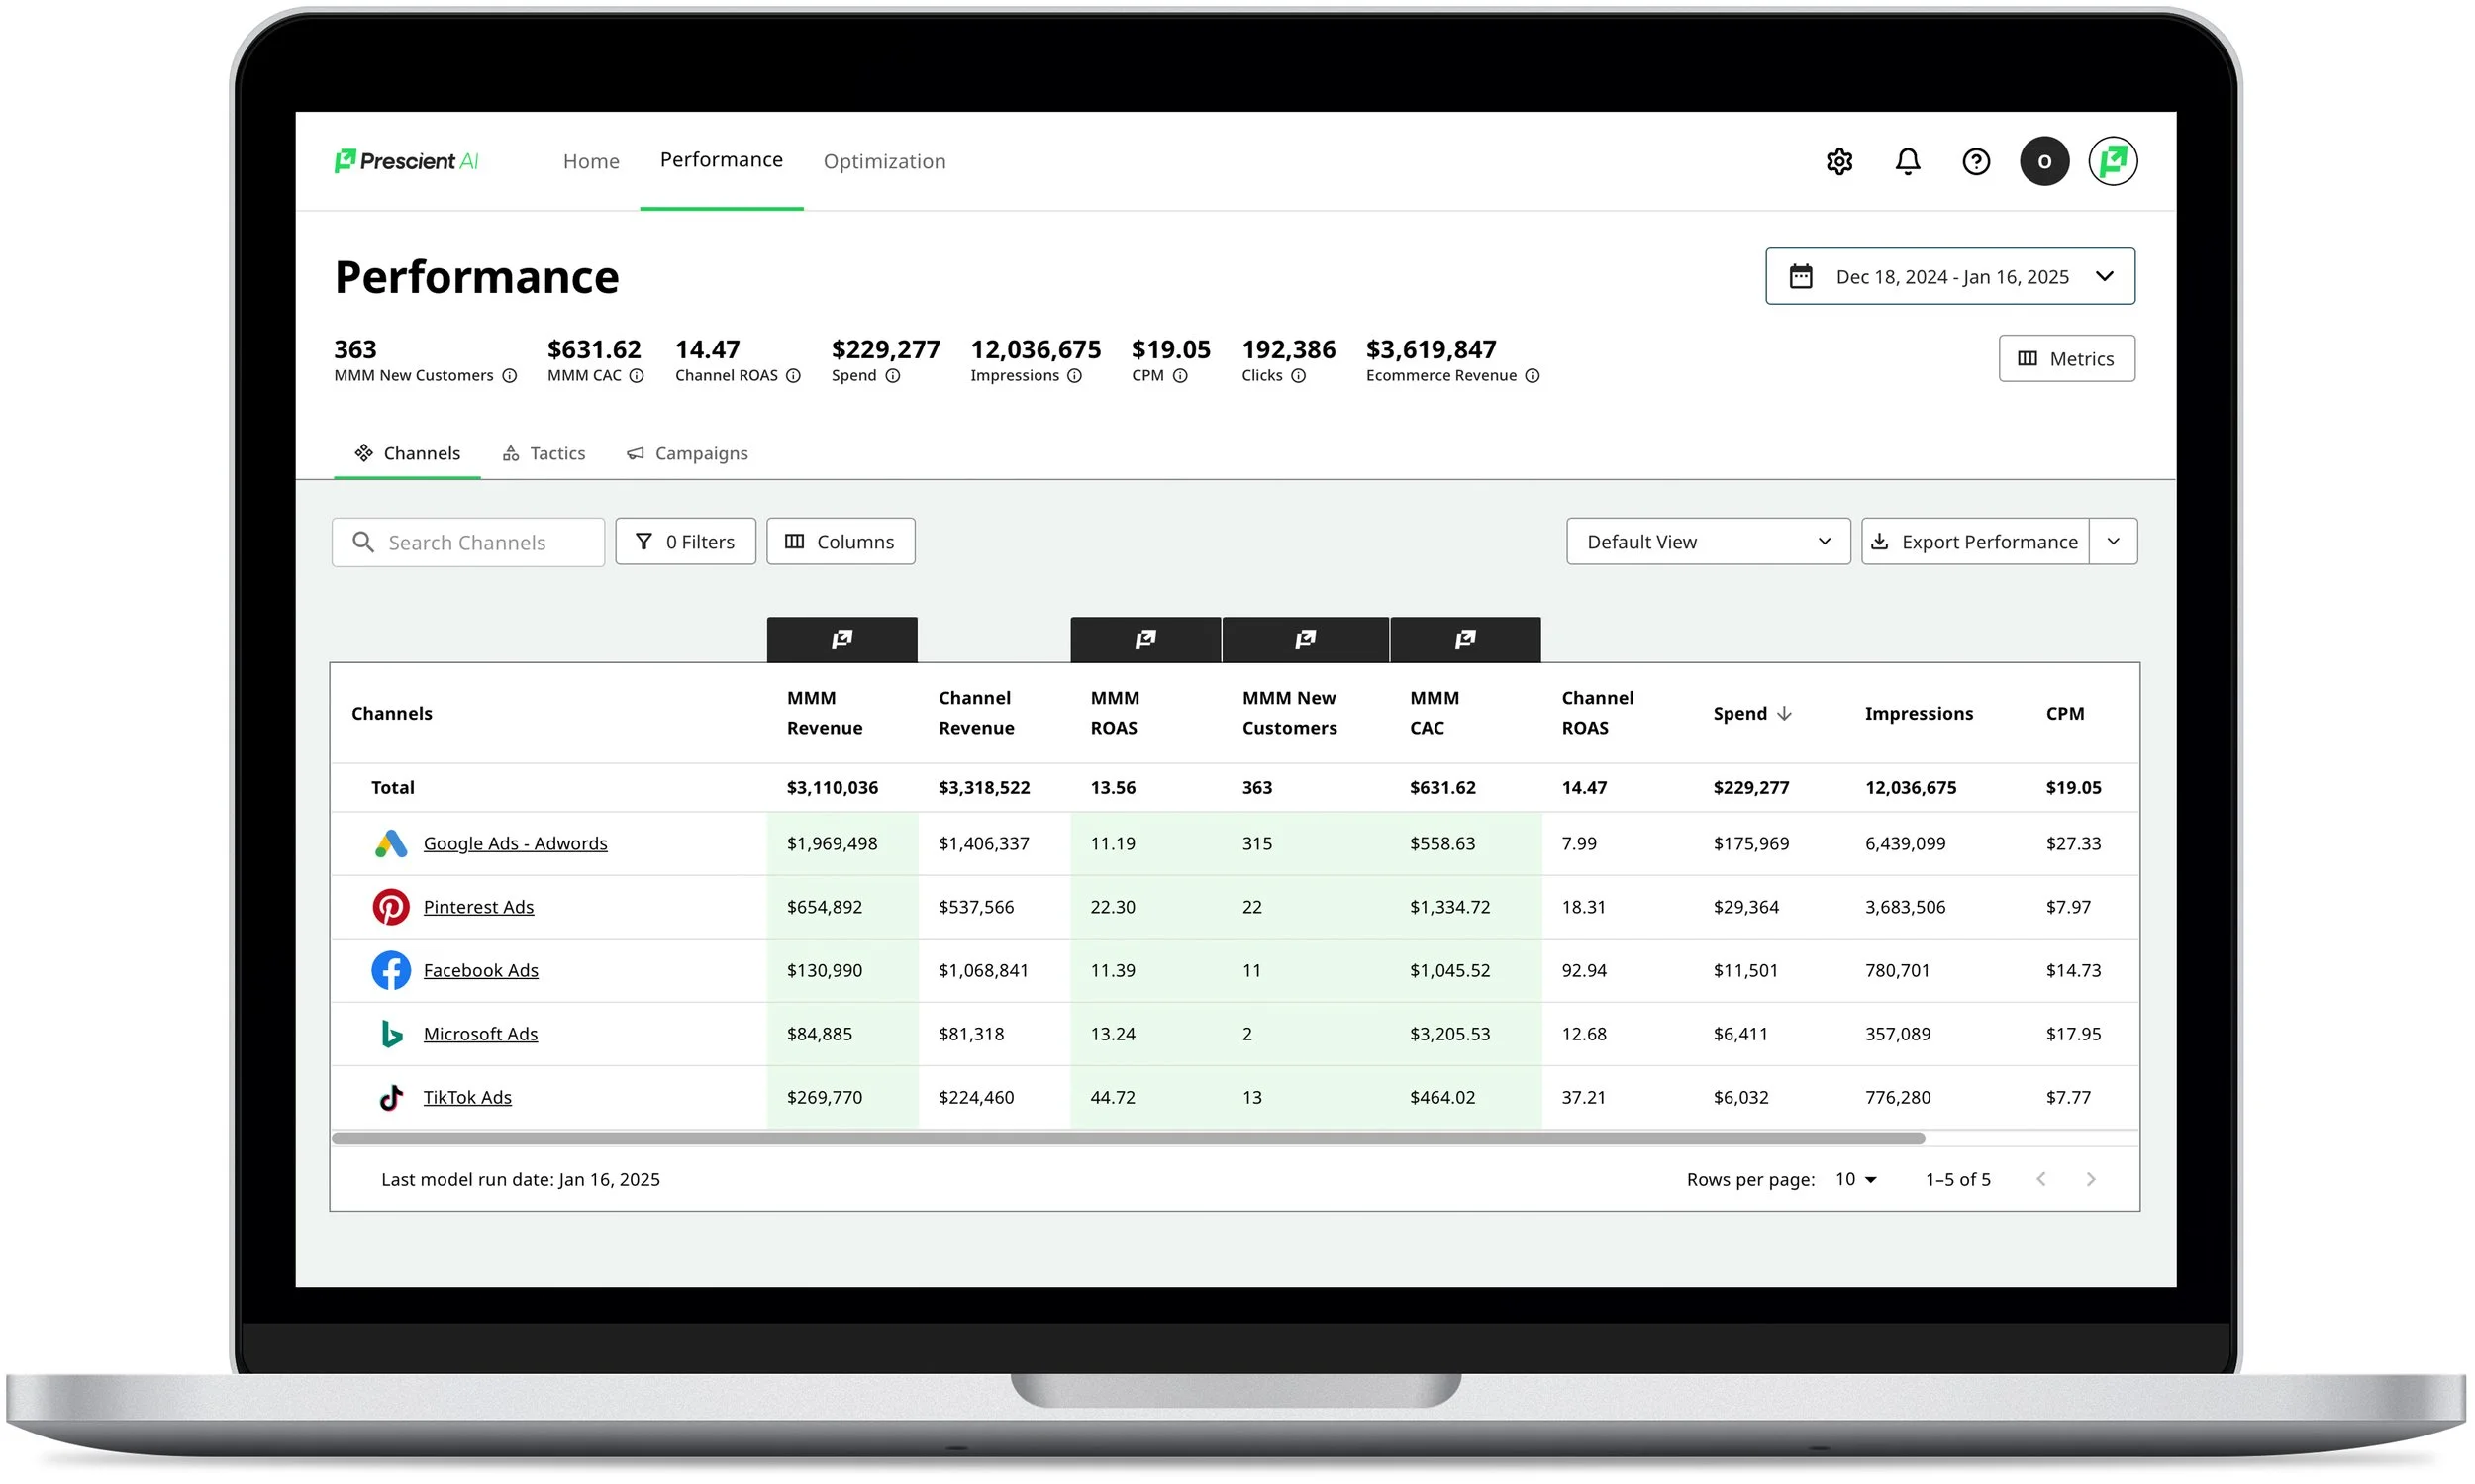
Task: Click the black 'O' user avatar
Action: [x=2044, y=162]
